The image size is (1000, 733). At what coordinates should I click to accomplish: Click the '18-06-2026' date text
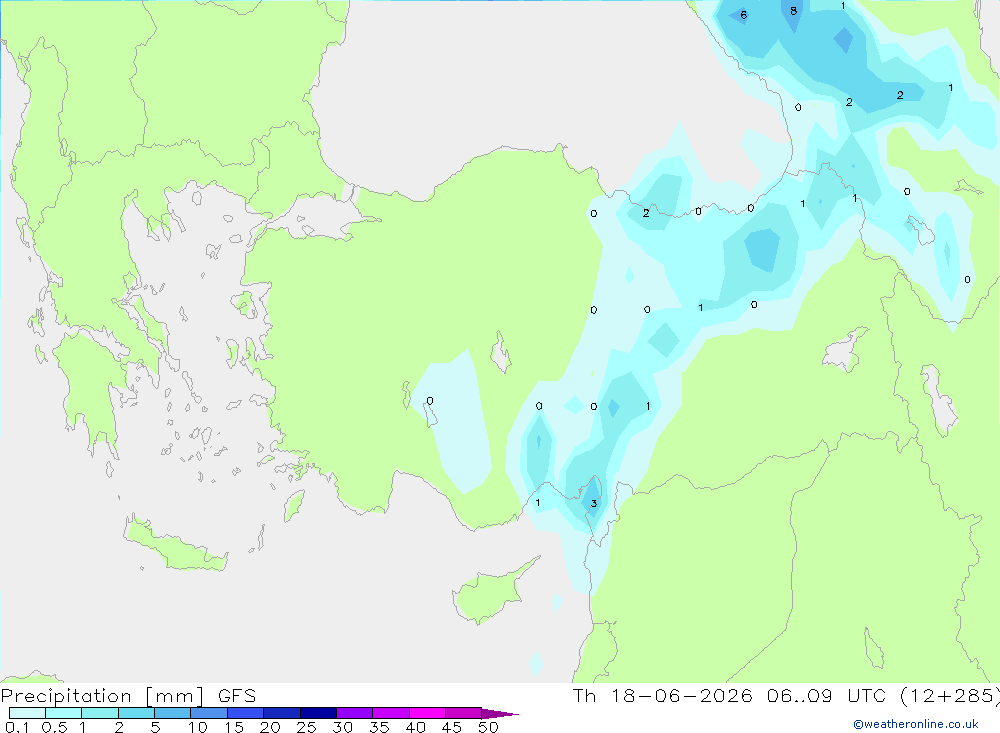(x=682, y=696)
